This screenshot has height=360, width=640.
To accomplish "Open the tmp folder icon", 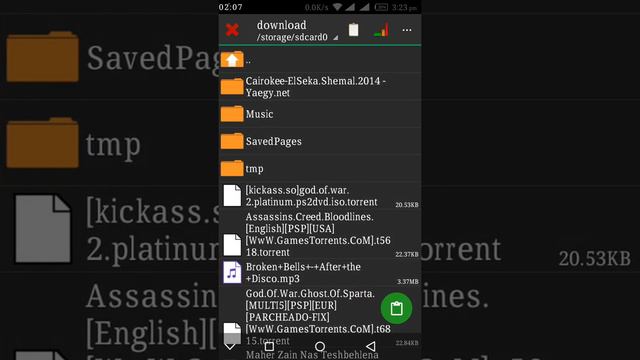I will 232,168.
